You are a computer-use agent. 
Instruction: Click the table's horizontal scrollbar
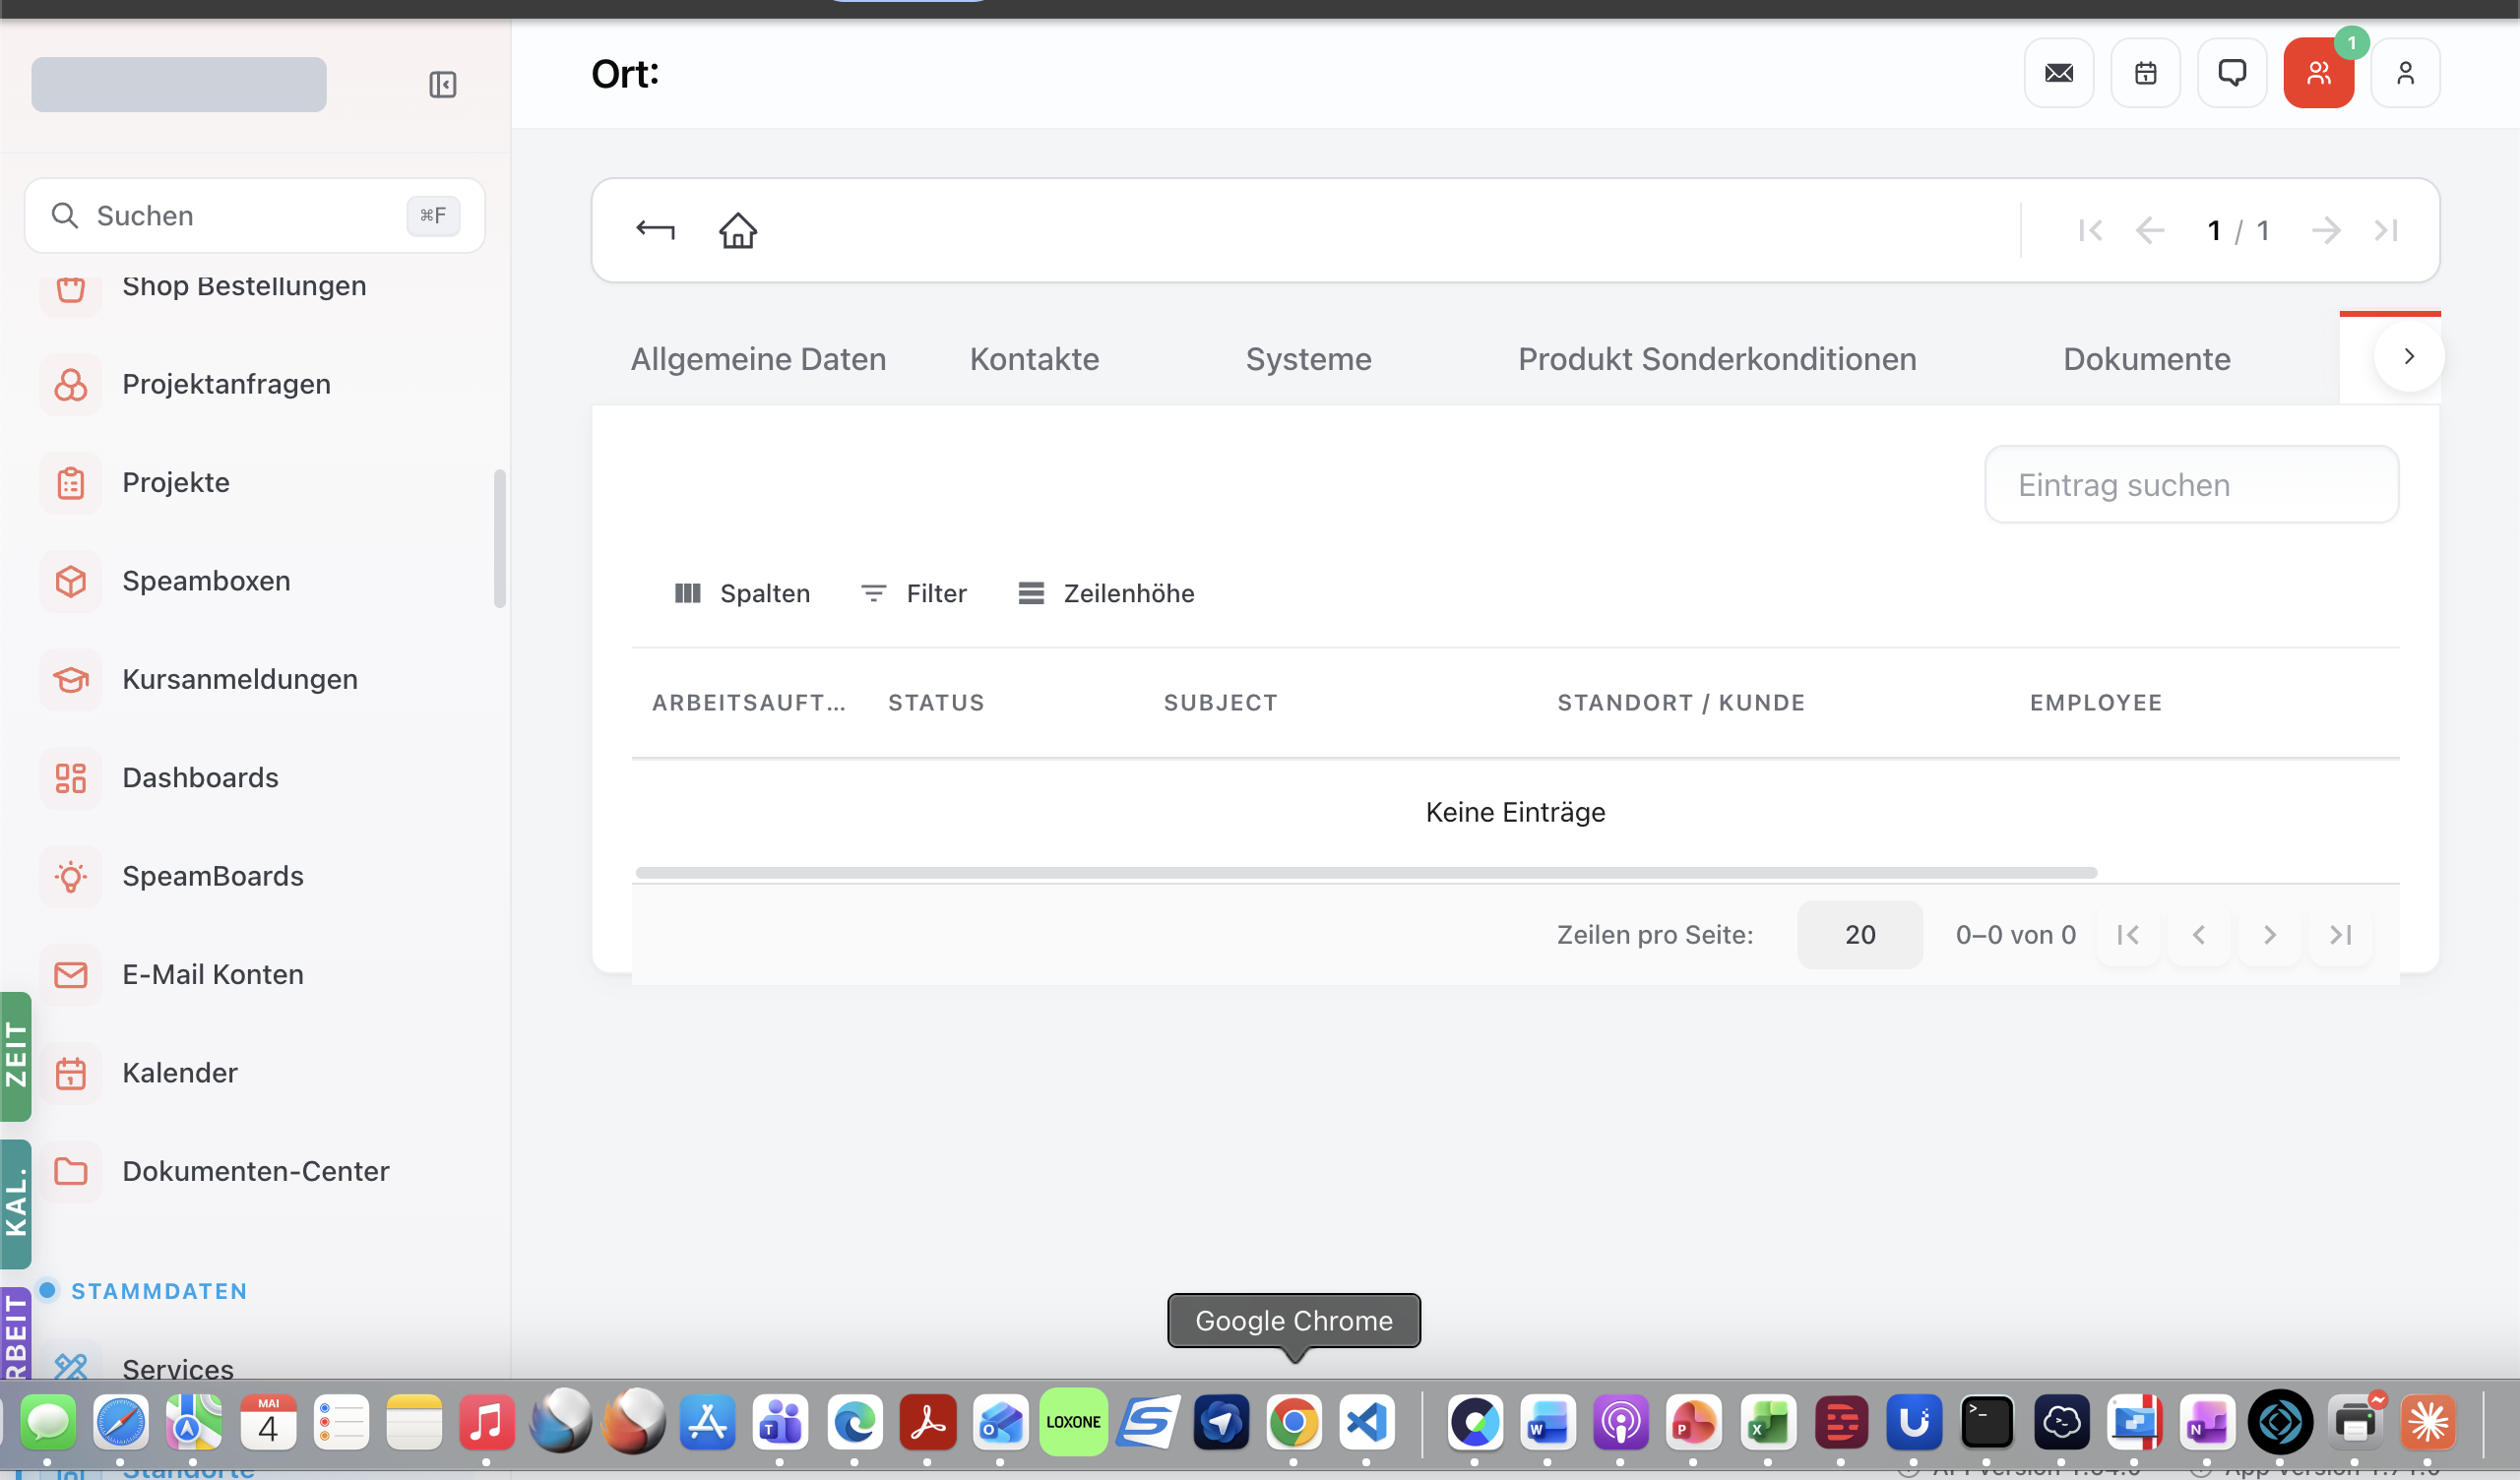(x=1366, y=872)
